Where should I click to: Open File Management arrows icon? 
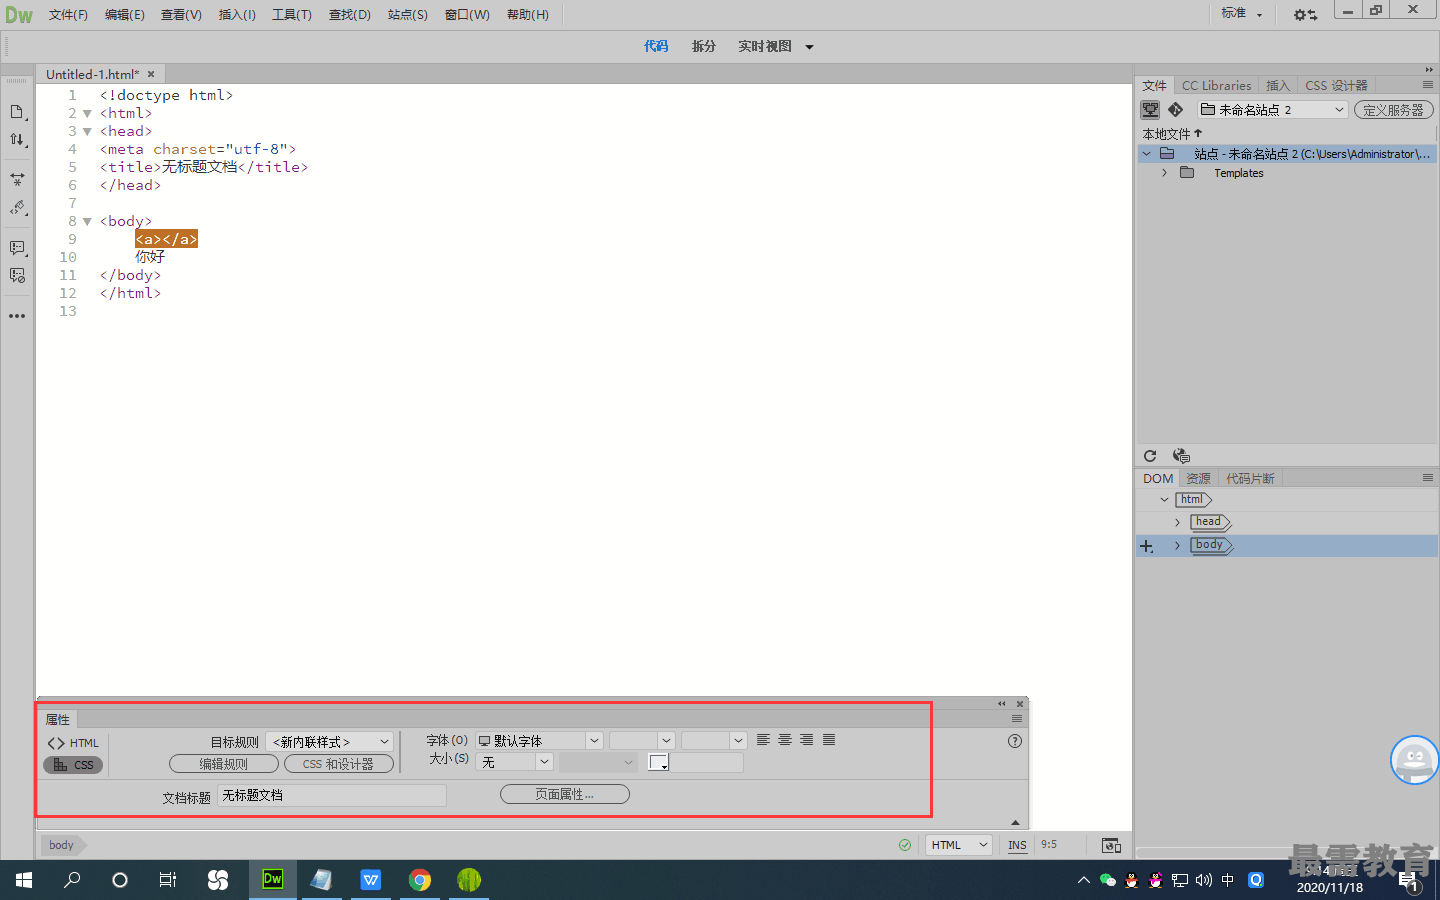point(17,140)
